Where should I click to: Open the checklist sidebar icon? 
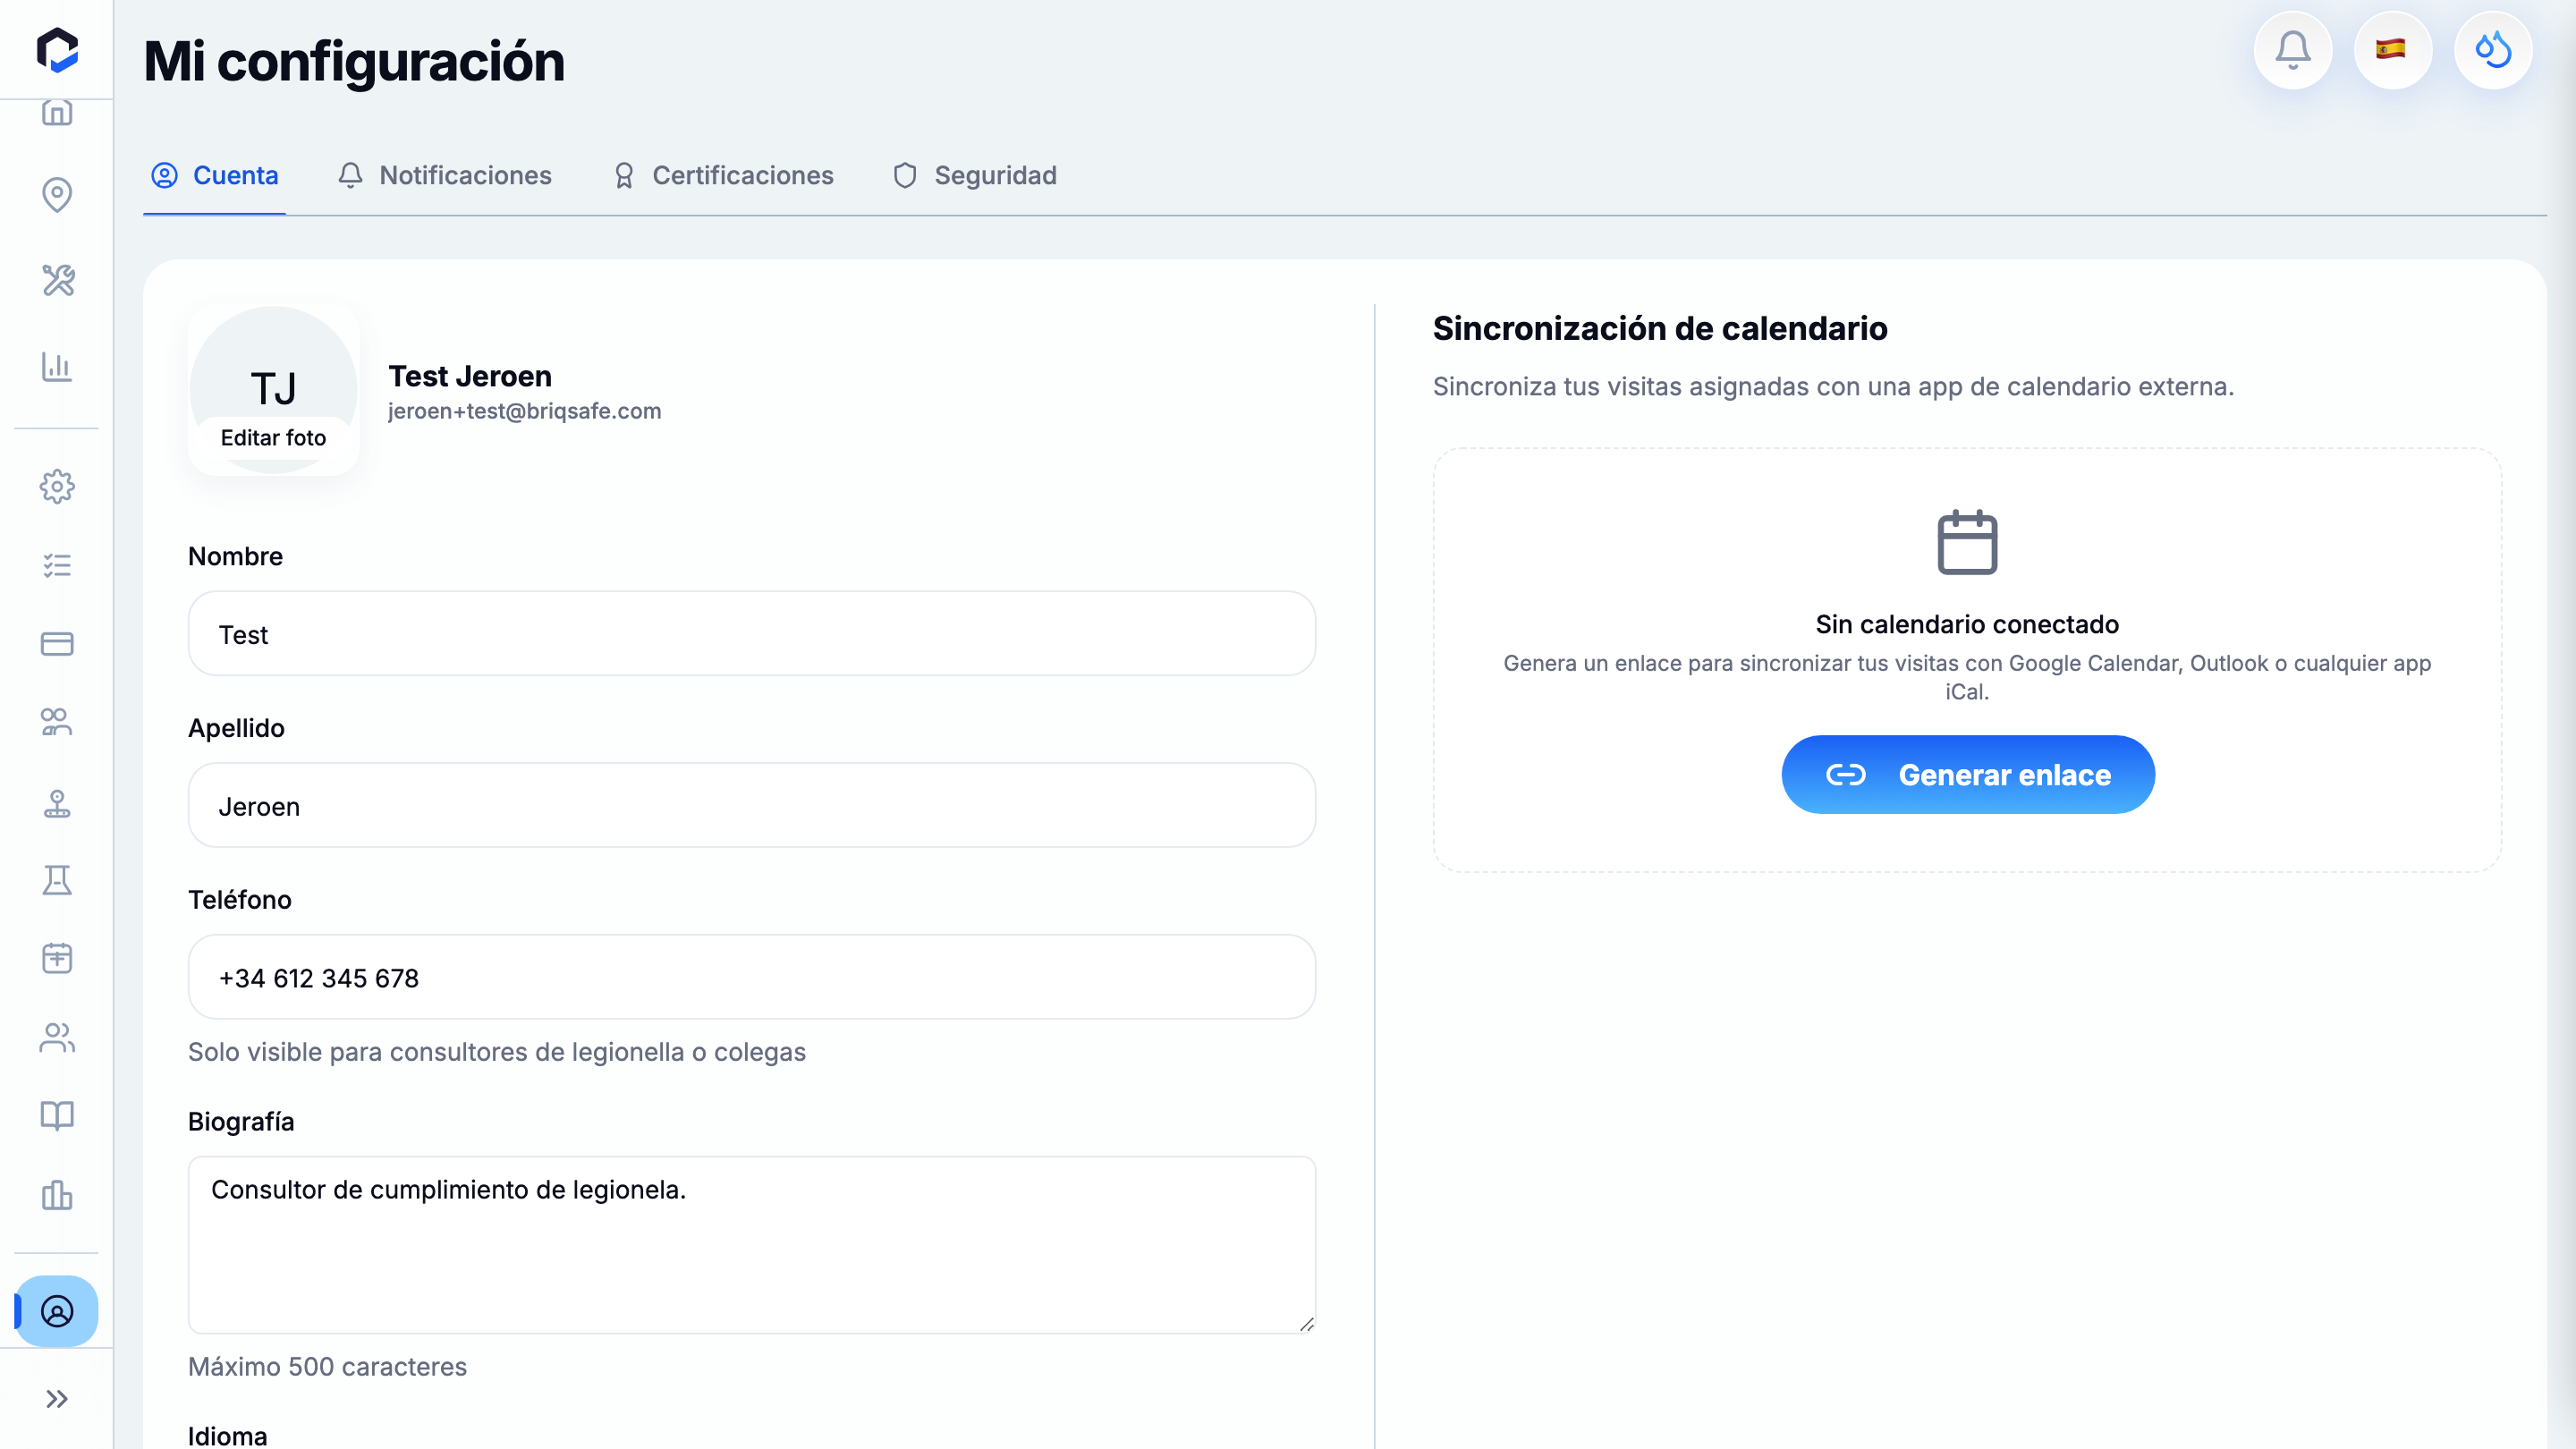coord(57,566)
